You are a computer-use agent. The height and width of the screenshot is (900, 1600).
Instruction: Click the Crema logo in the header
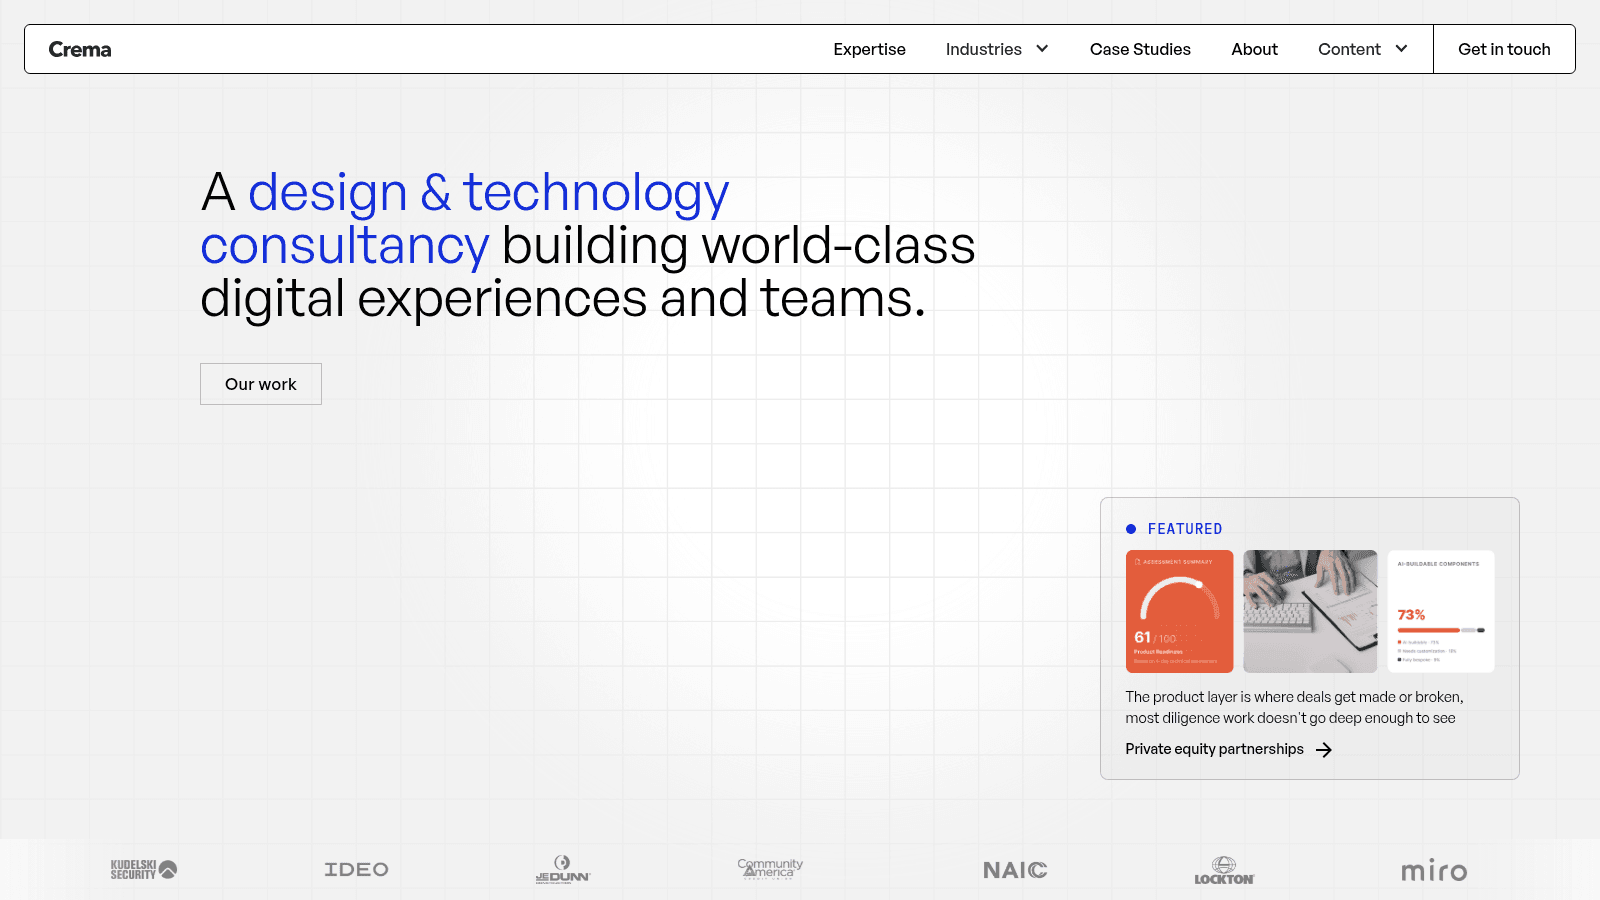80,49
